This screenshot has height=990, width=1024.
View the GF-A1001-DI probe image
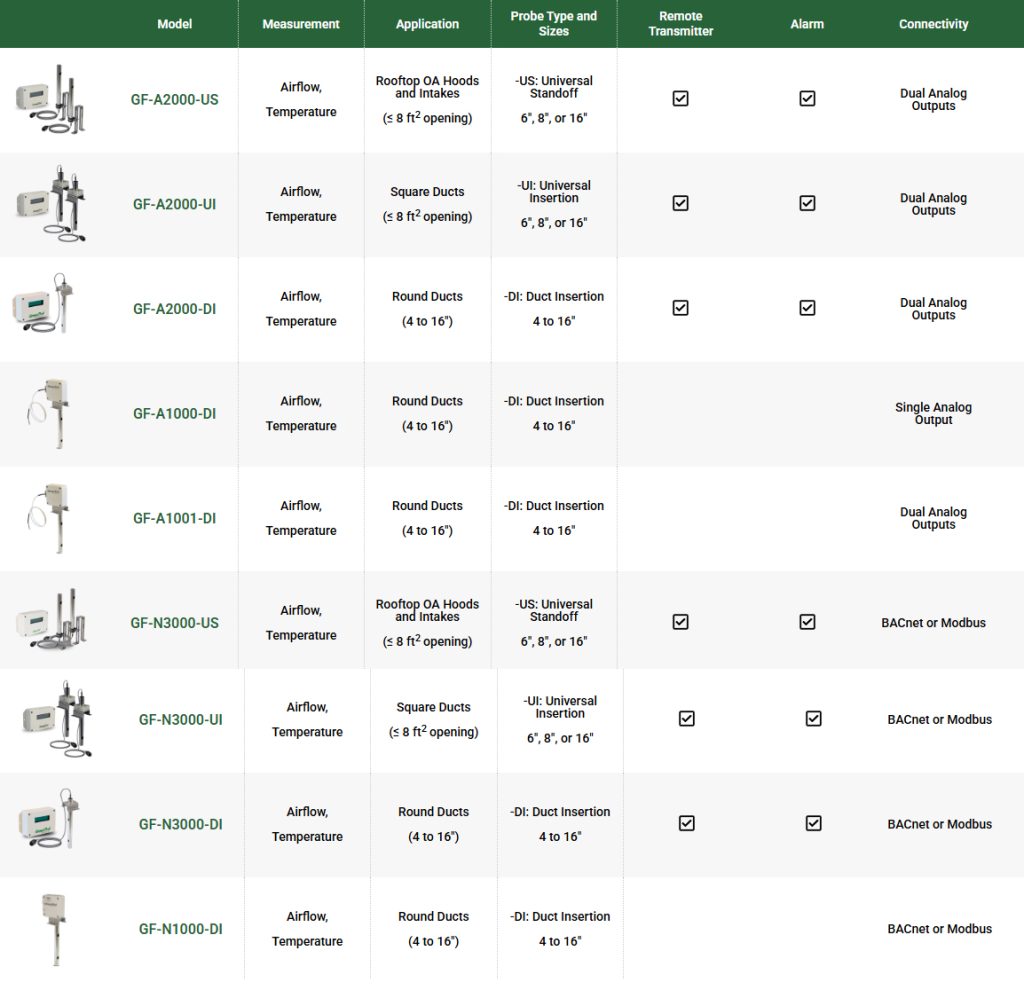[49, 518]
